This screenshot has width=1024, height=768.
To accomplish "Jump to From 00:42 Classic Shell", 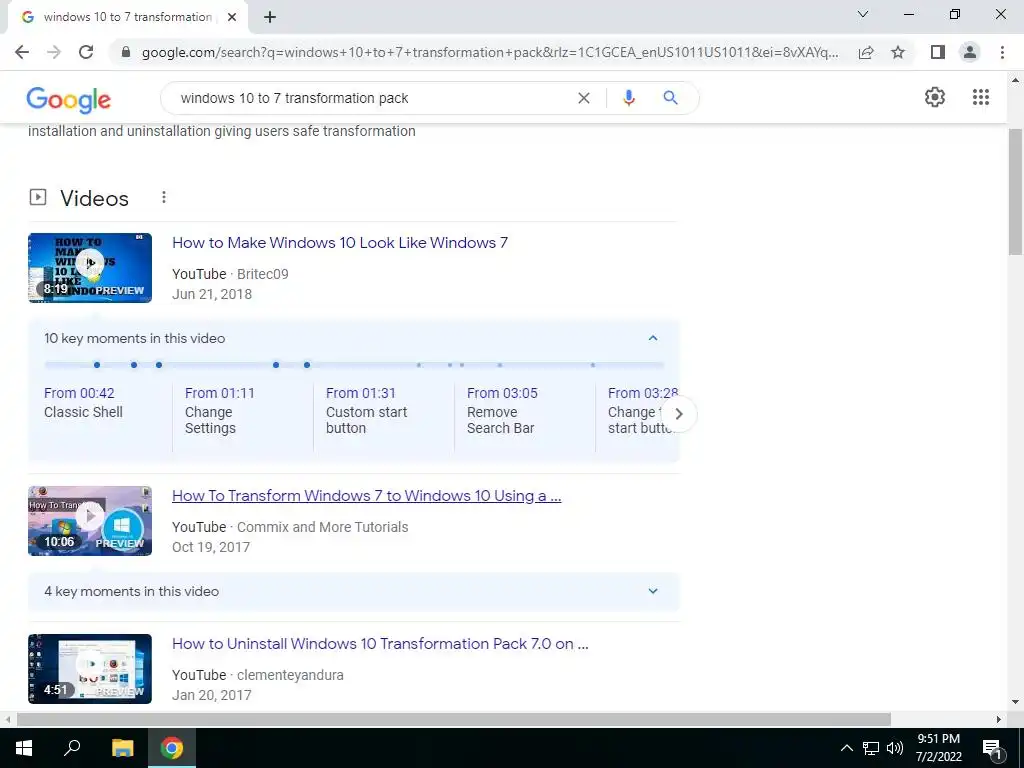I will 84,402.
